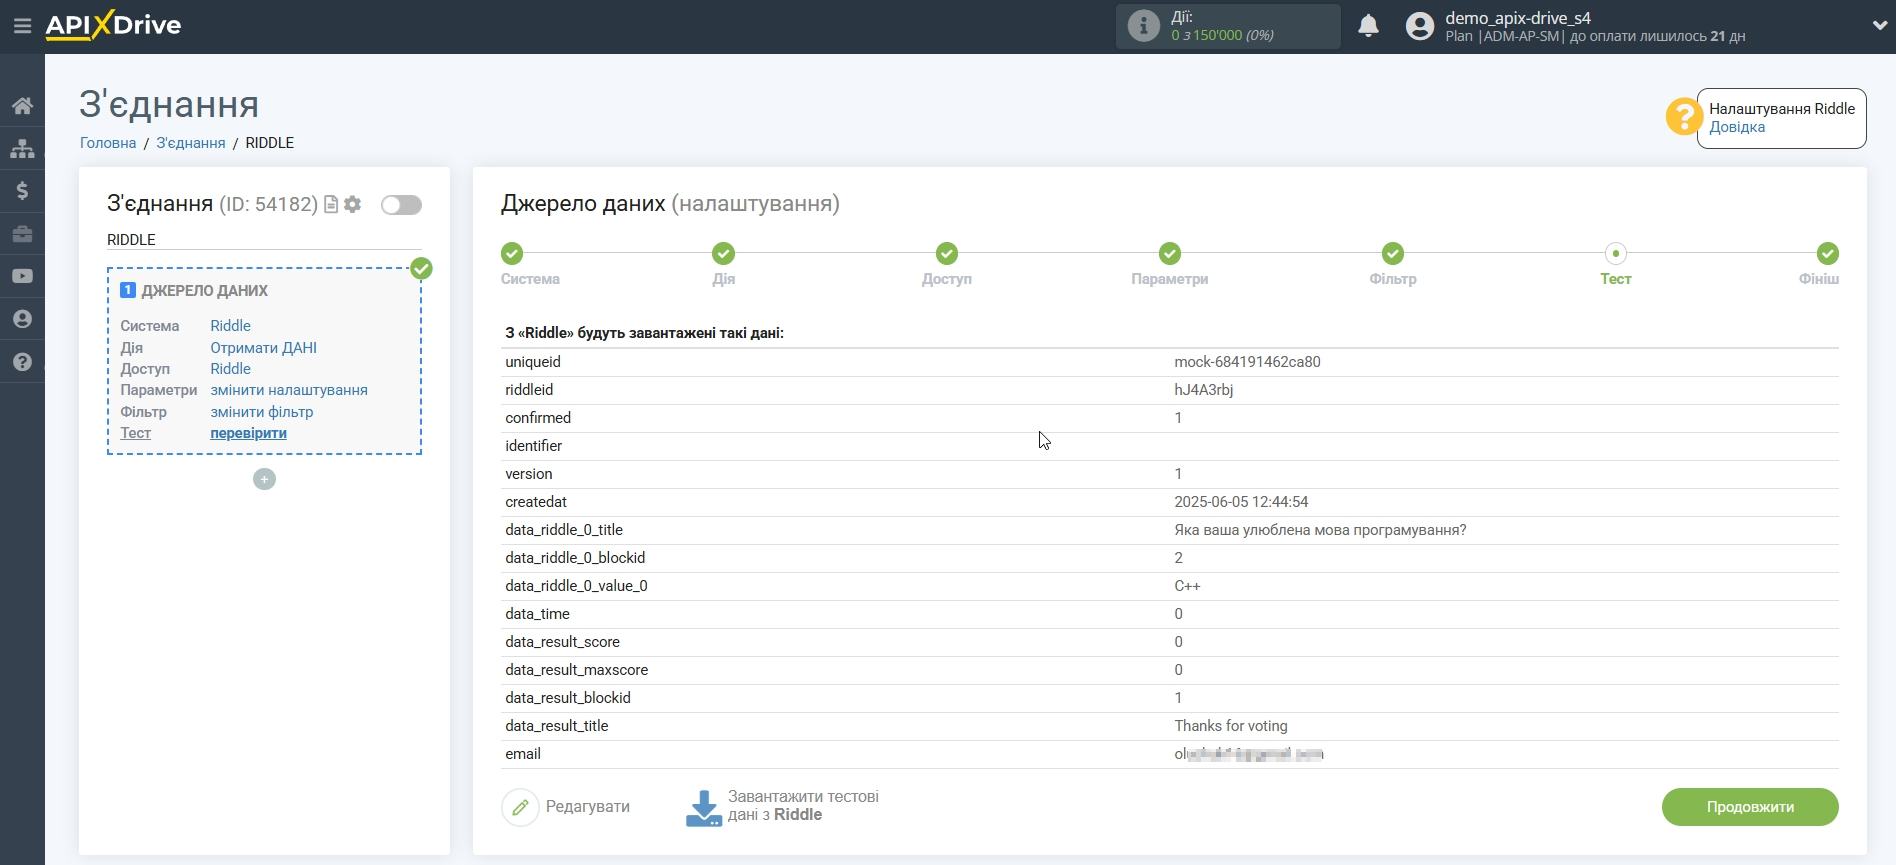Click the demo_apix-drive_s4 account name
The width and height of the screenshot is (1896, 865).
[x=1518, y=18]
